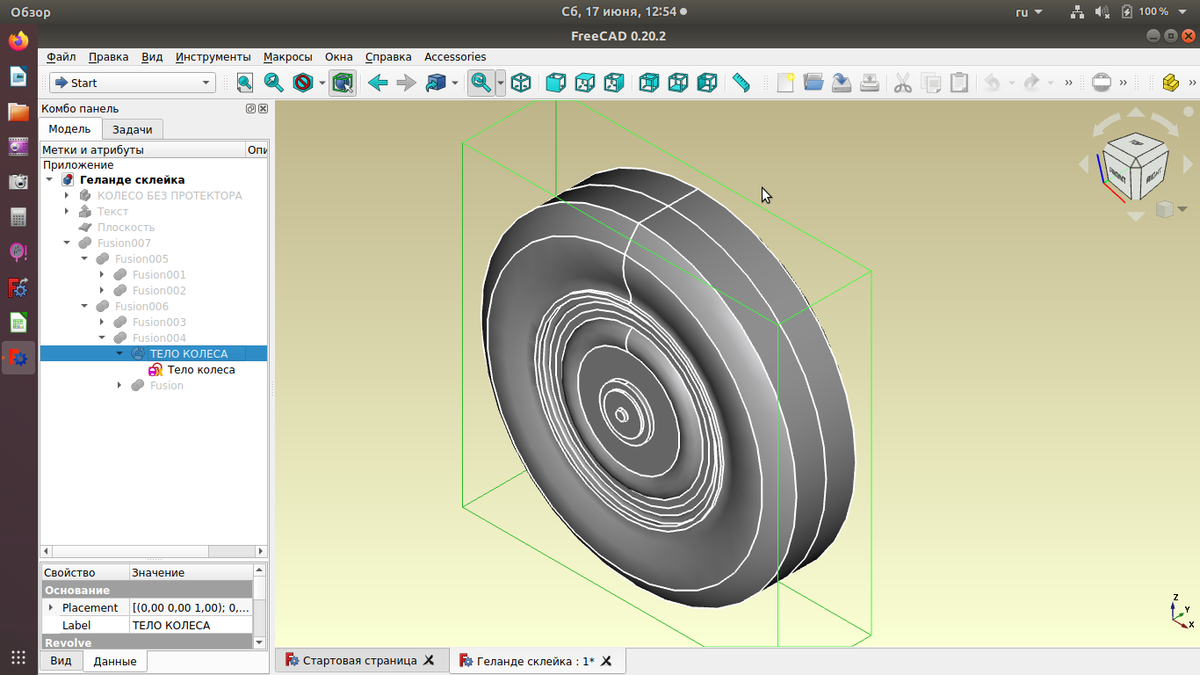The width and height of the screenshot is (1200, 675).
Task: Toggle the bounding box toolbar button
Action: [x=342, y=83]
